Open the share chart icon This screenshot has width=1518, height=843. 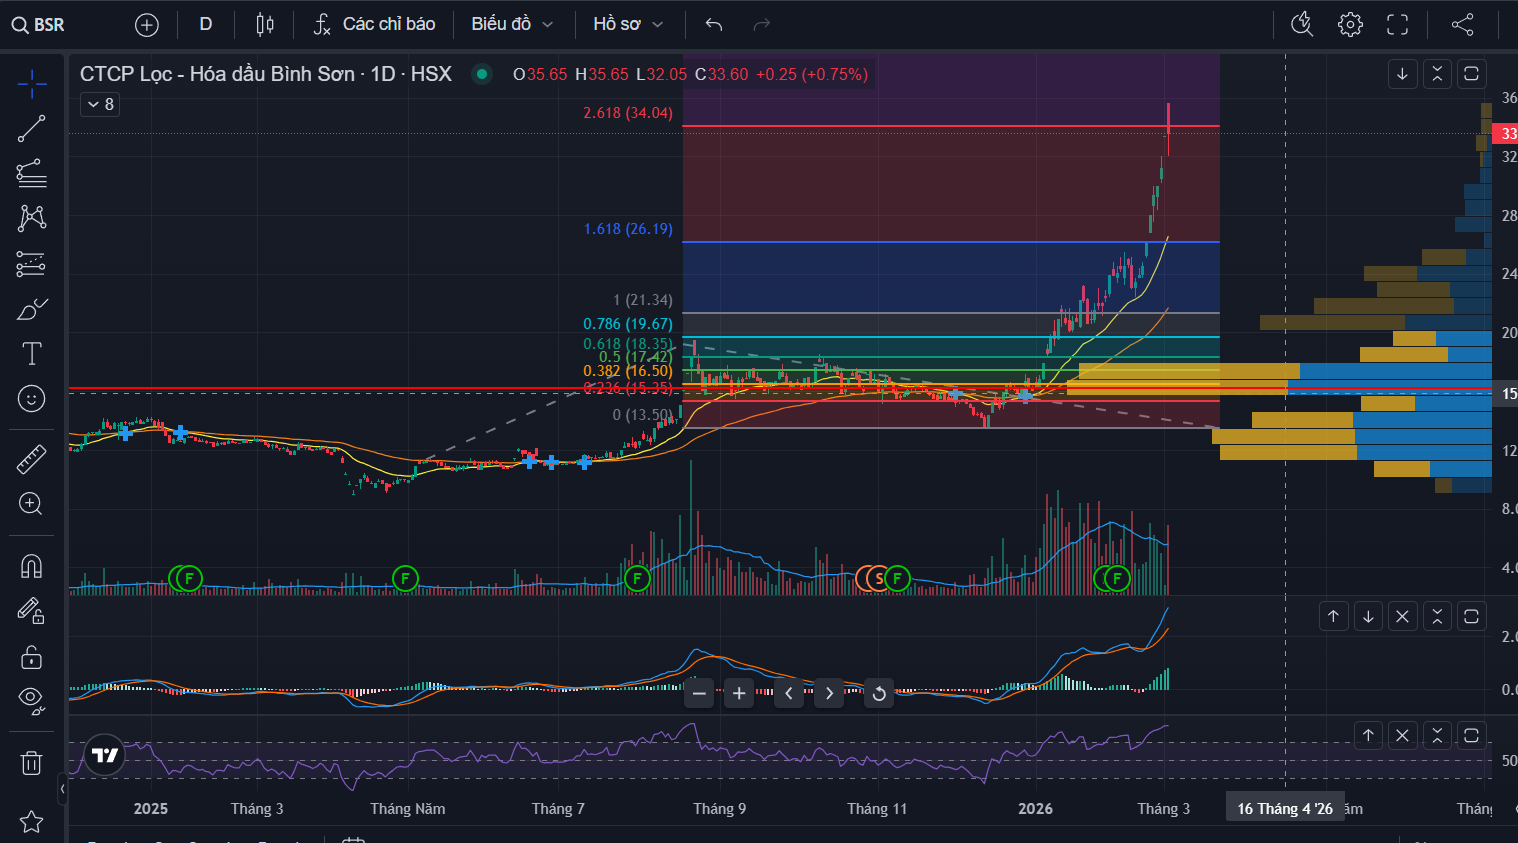1463,24
